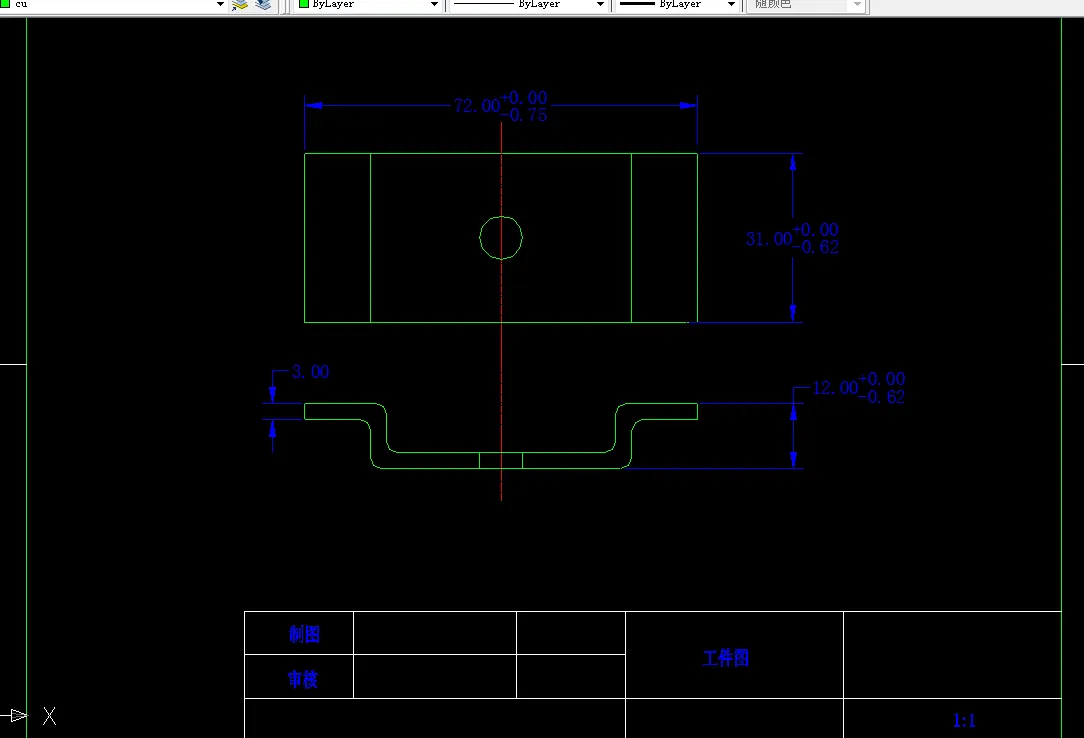This screenshot has width=1084, height=738.
Task: Expand the linetype ByLayer dropdown
Action: (x=602, y=5)
